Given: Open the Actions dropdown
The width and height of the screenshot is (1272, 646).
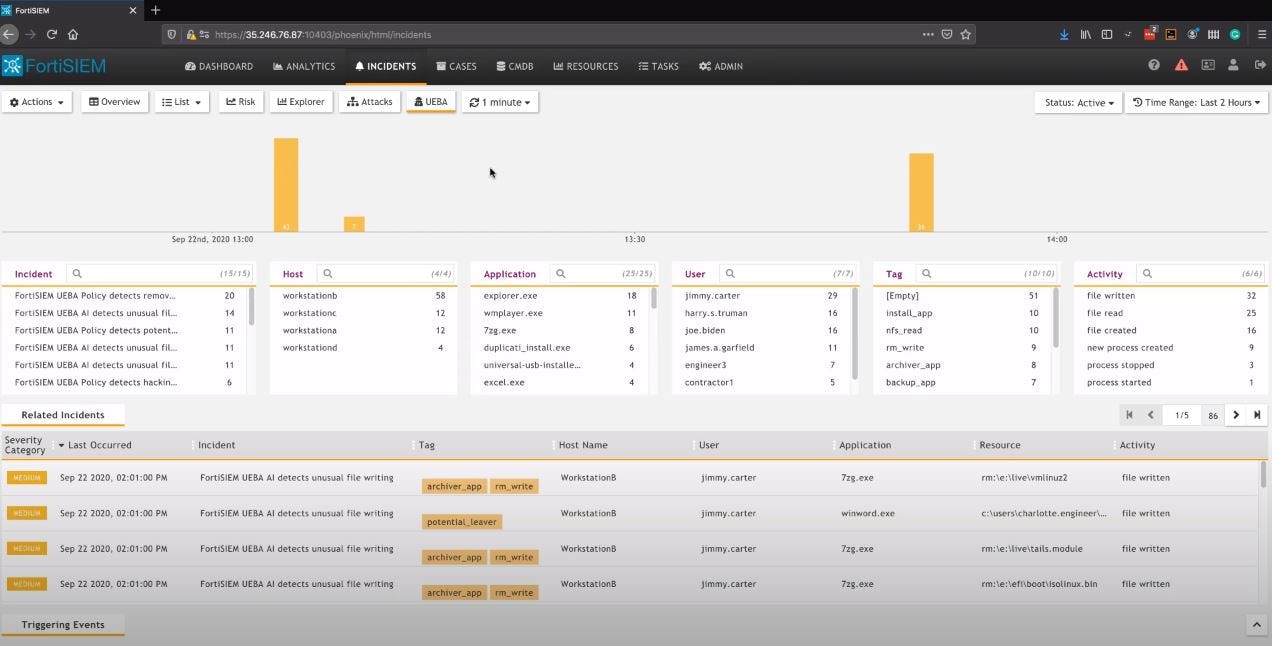Looking at the screenshot, I should 36,101.
